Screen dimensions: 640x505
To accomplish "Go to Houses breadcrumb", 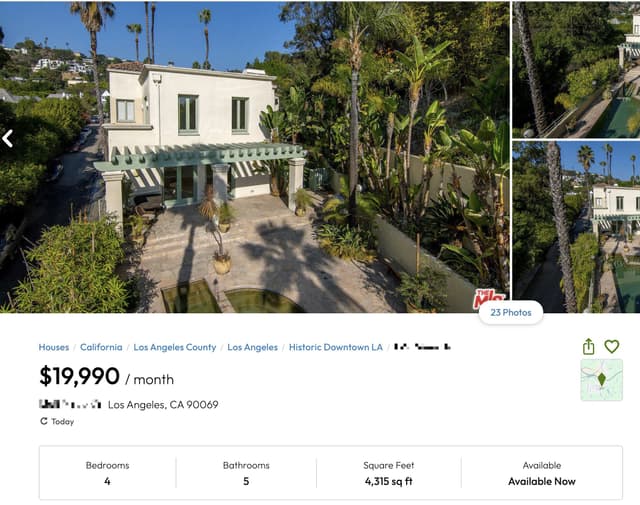I will 54,347.
